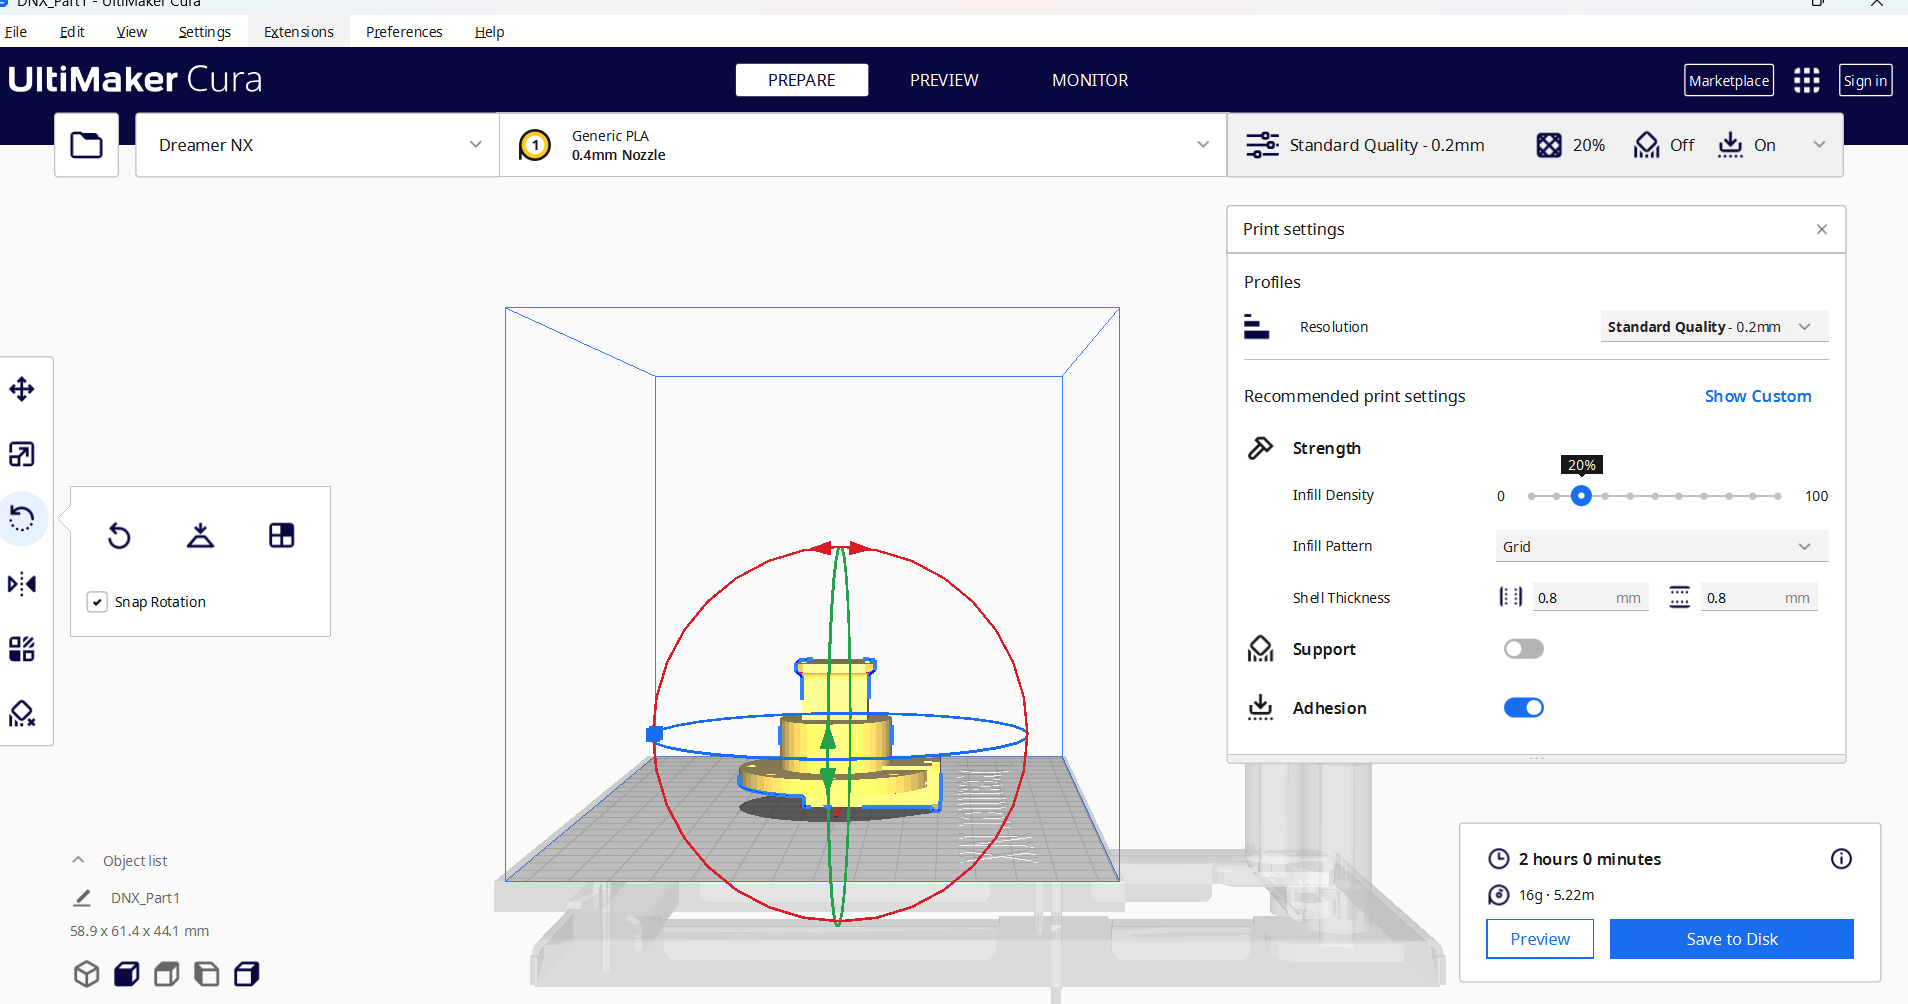The image size is (1908, 1004).
Task: Select the Move tool
Action: click(22, 389)
